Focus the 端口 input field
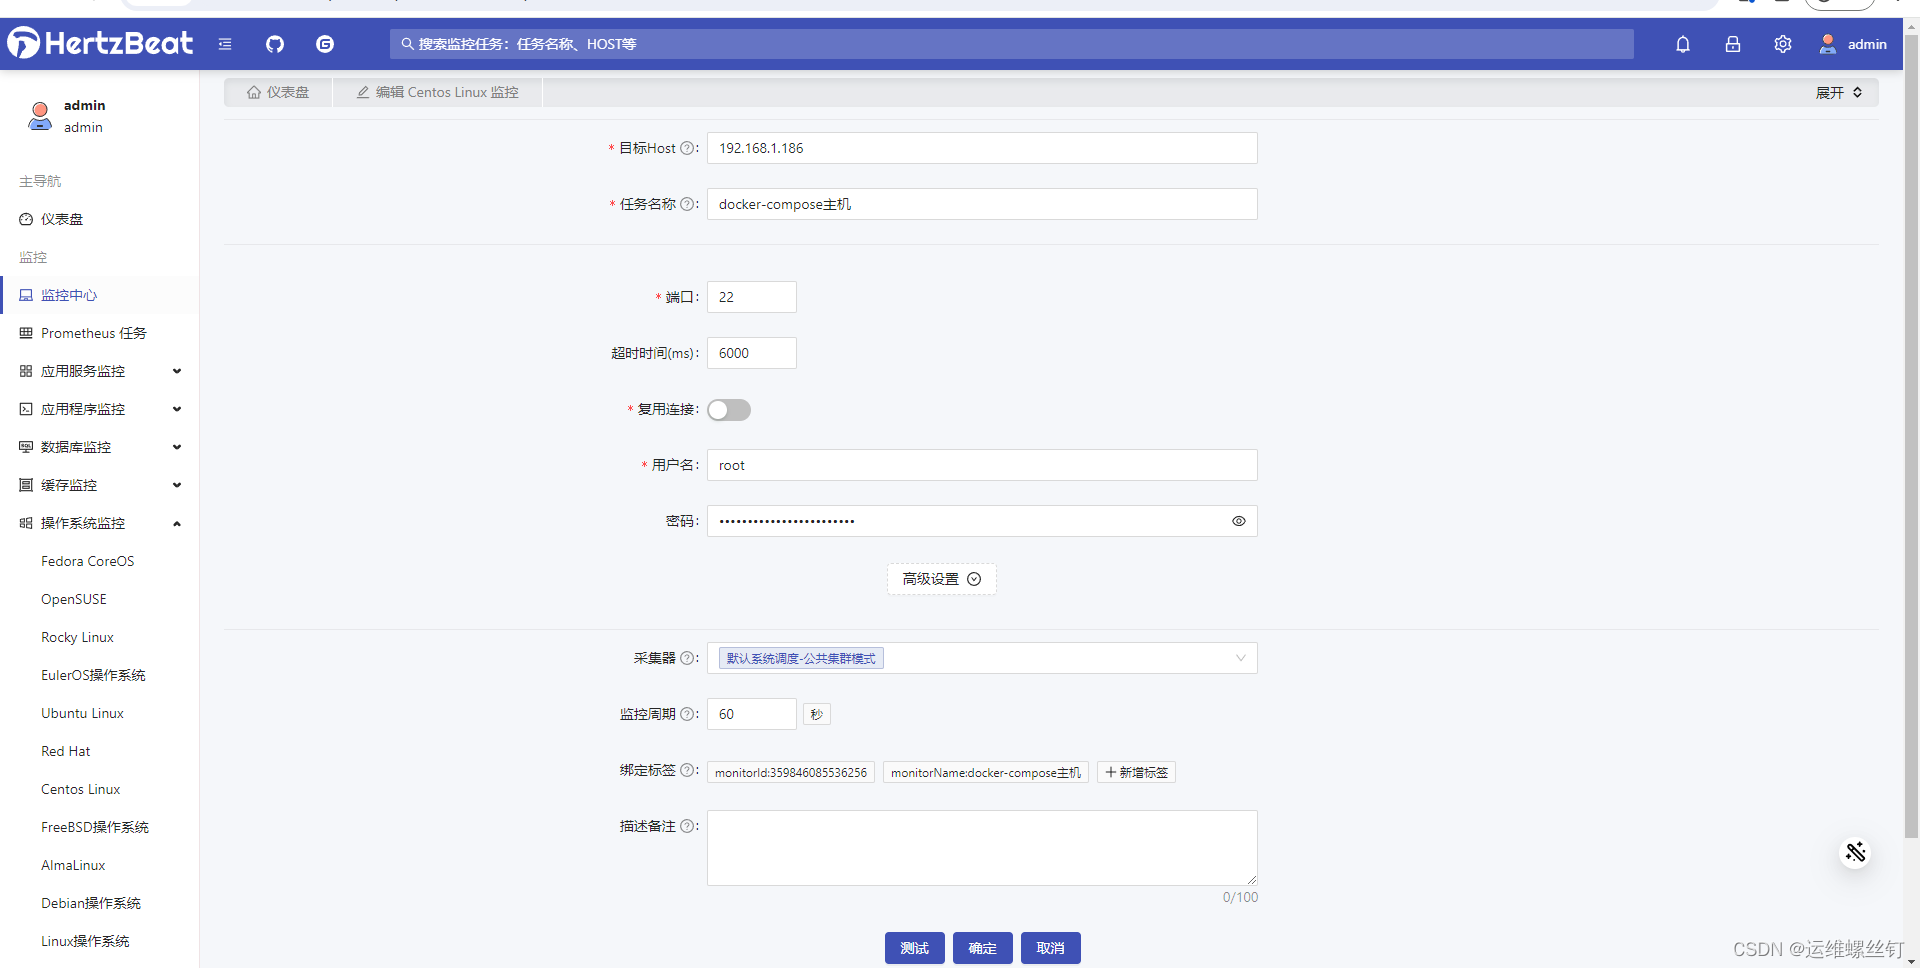This screenshot has height=968, width=1920. pyautogui.click(x=752, y=297)
